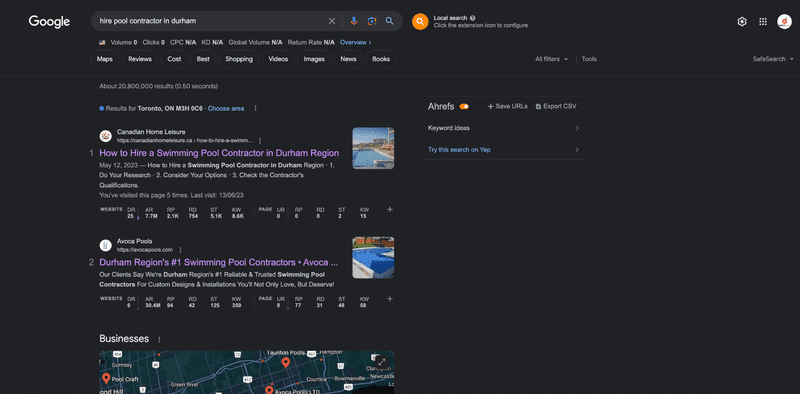Open How to Hire a Swimming Pool Contractor result
The height and width of the screenshot is (394, 800).
pyautogui.click(x=219, y=153)
